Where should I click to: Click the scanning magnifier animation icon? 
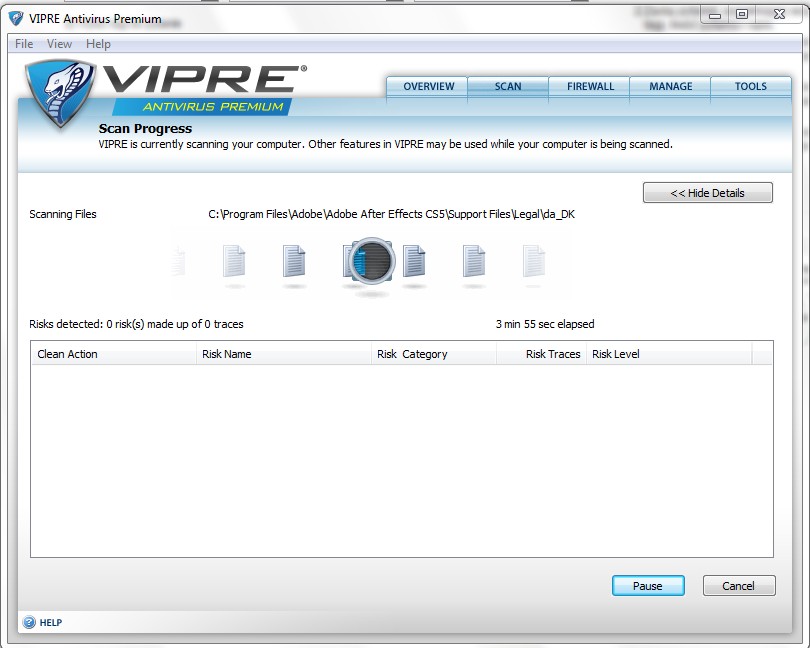[x=371, y=261]
